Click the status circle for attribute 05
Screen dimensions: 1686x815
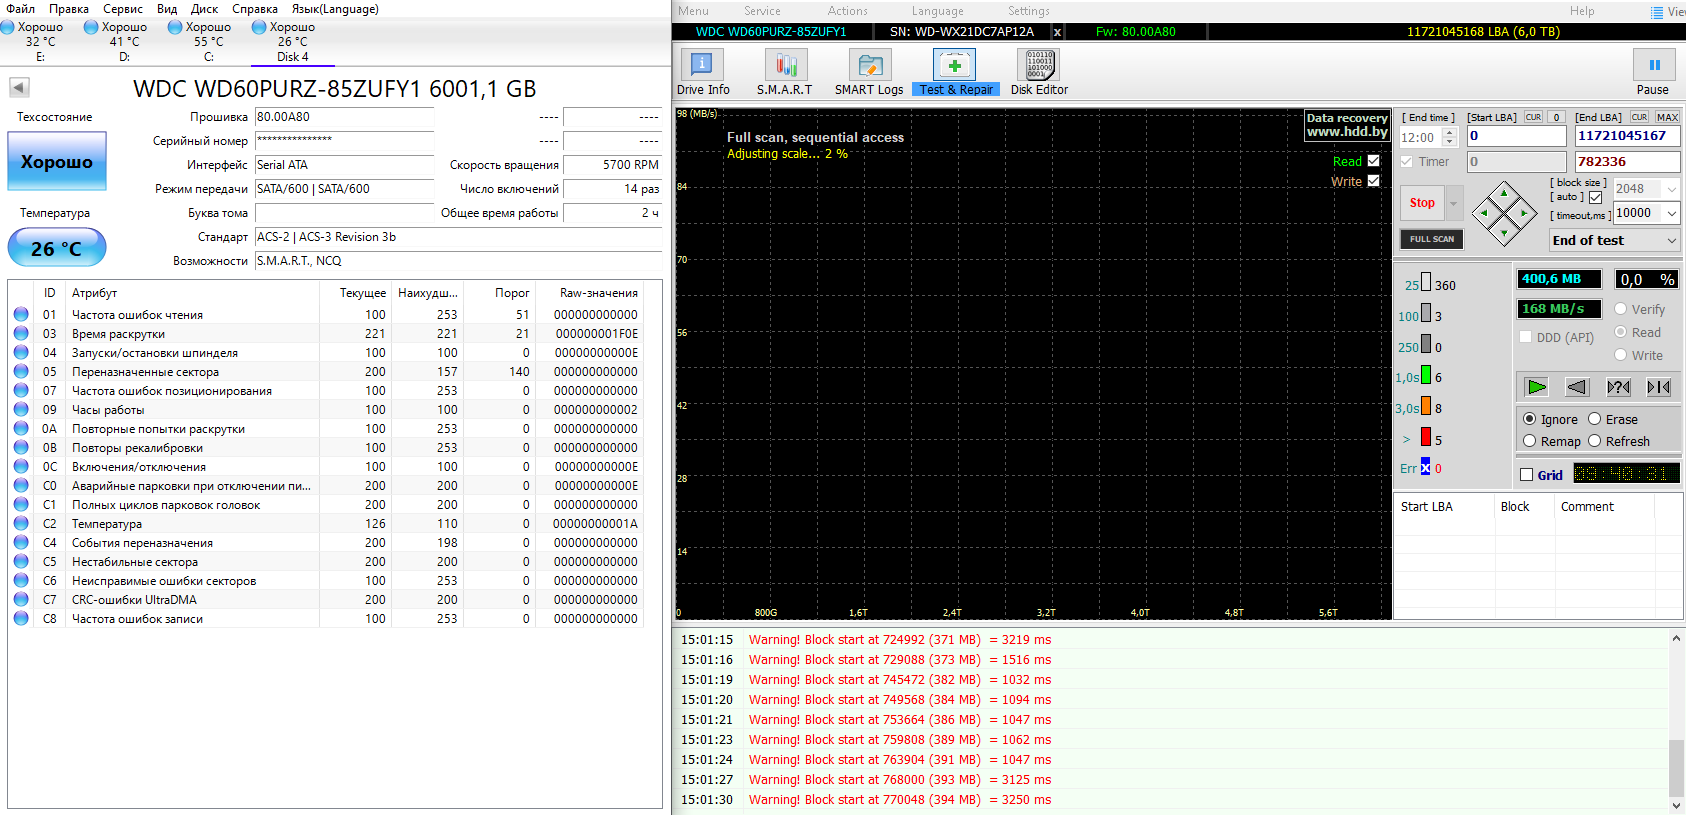point(21,371)
